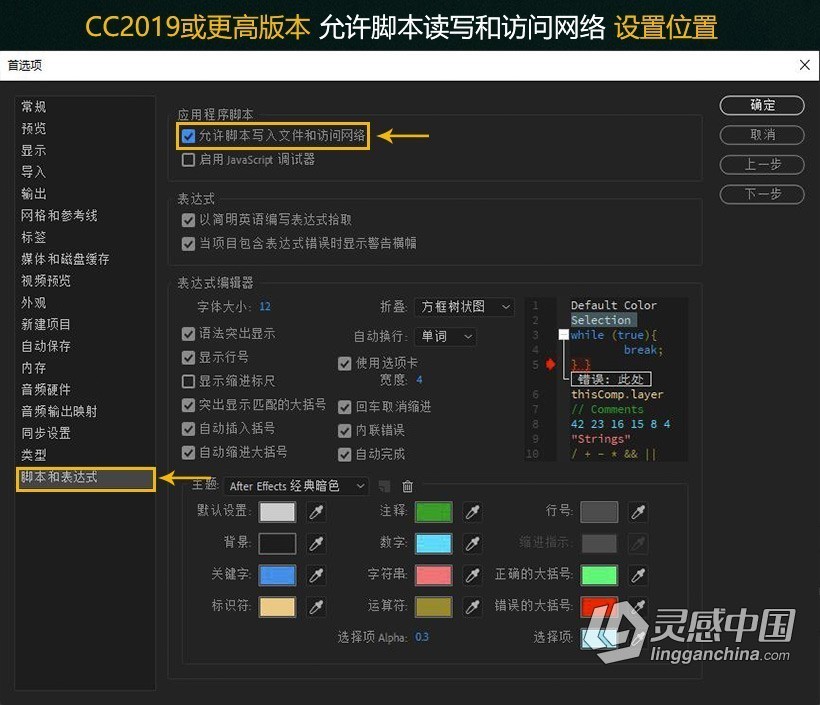Collapse the while loop fold marker in preview

[x=563, y=334]
